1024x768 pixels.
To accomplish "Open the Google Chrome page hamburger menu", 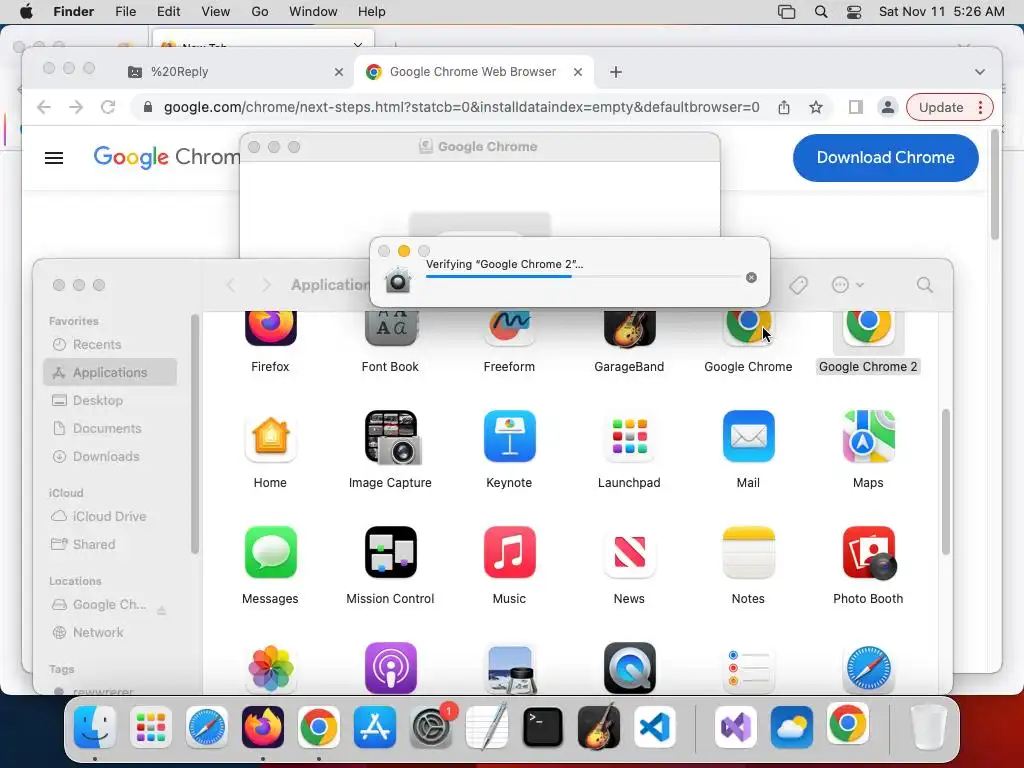I will (54, 157).
